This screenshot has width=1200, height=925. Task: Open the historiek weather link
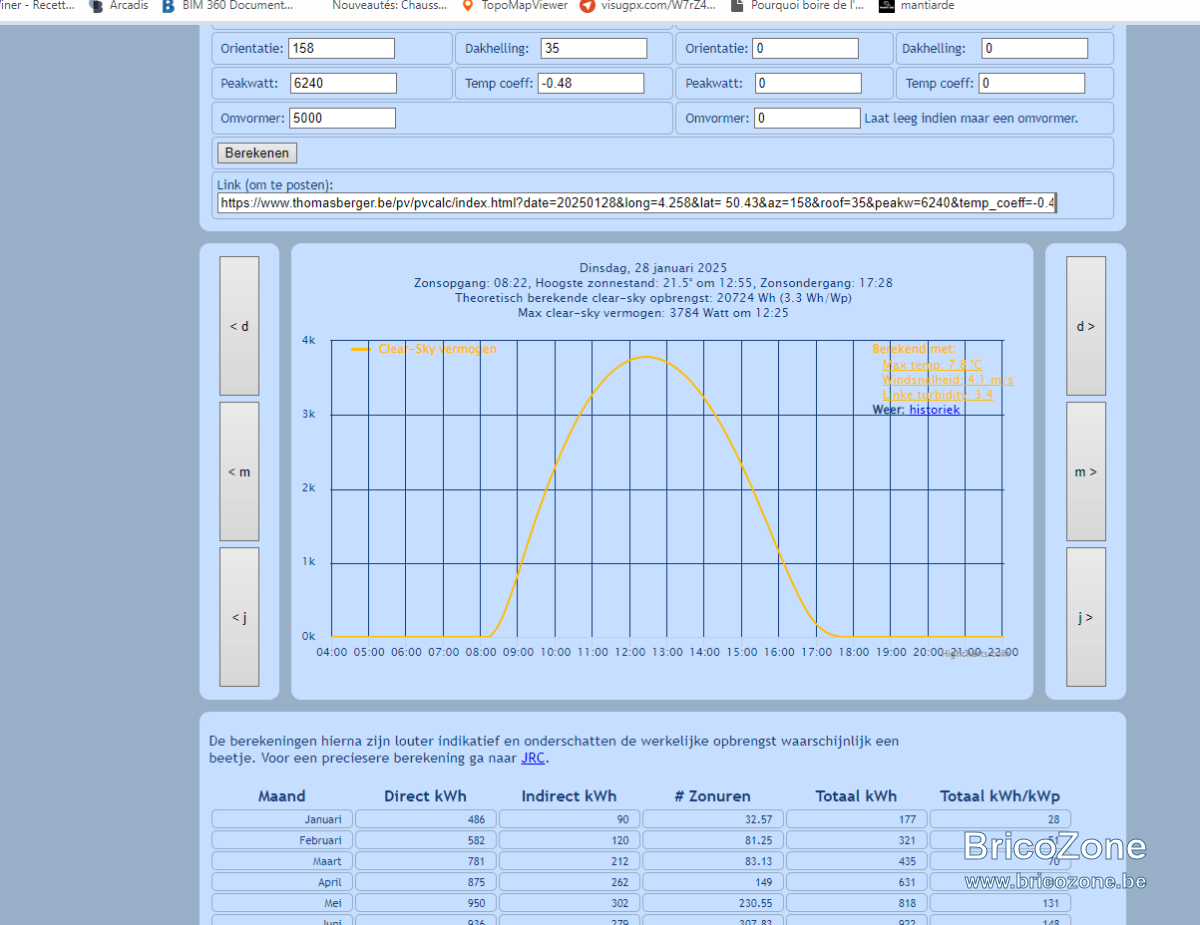934,410
